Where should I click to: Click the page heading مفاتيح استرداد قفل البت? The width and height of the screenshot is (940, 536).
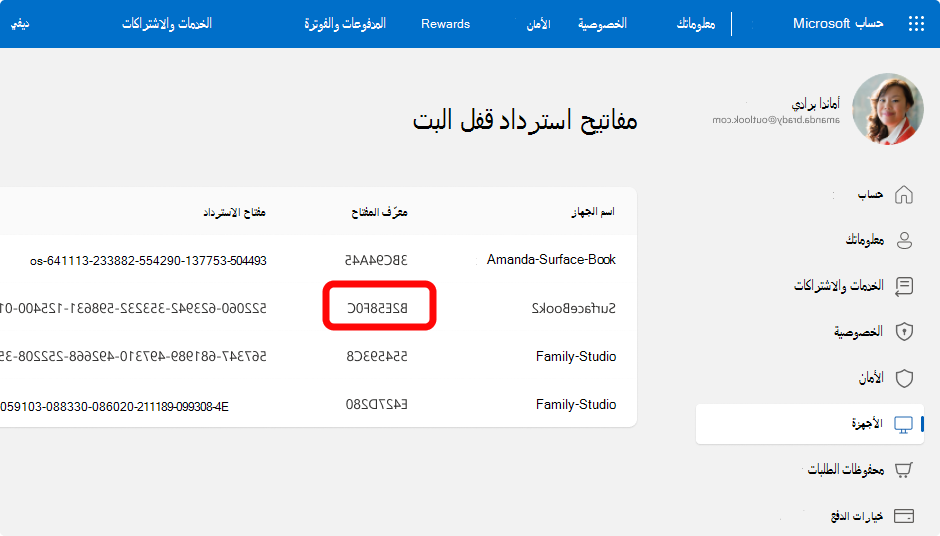click(x=525, y=121)
